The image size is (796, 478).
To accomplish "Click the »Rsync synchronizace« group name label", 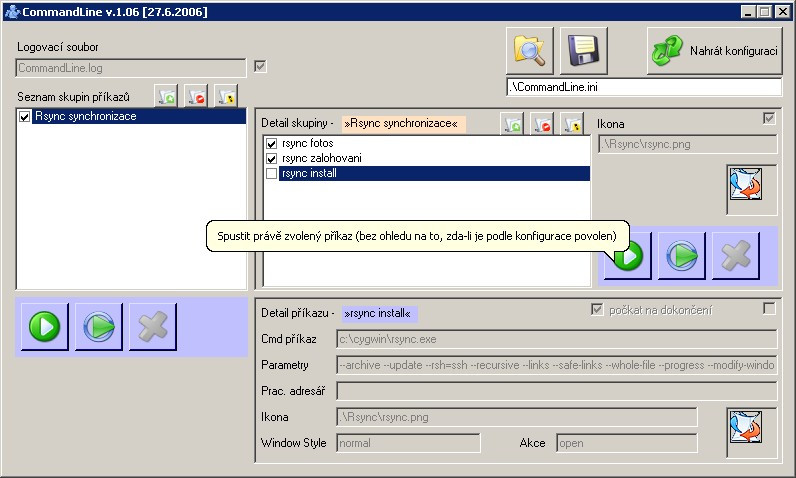I will pyautogui.click(x=404, y=123).
